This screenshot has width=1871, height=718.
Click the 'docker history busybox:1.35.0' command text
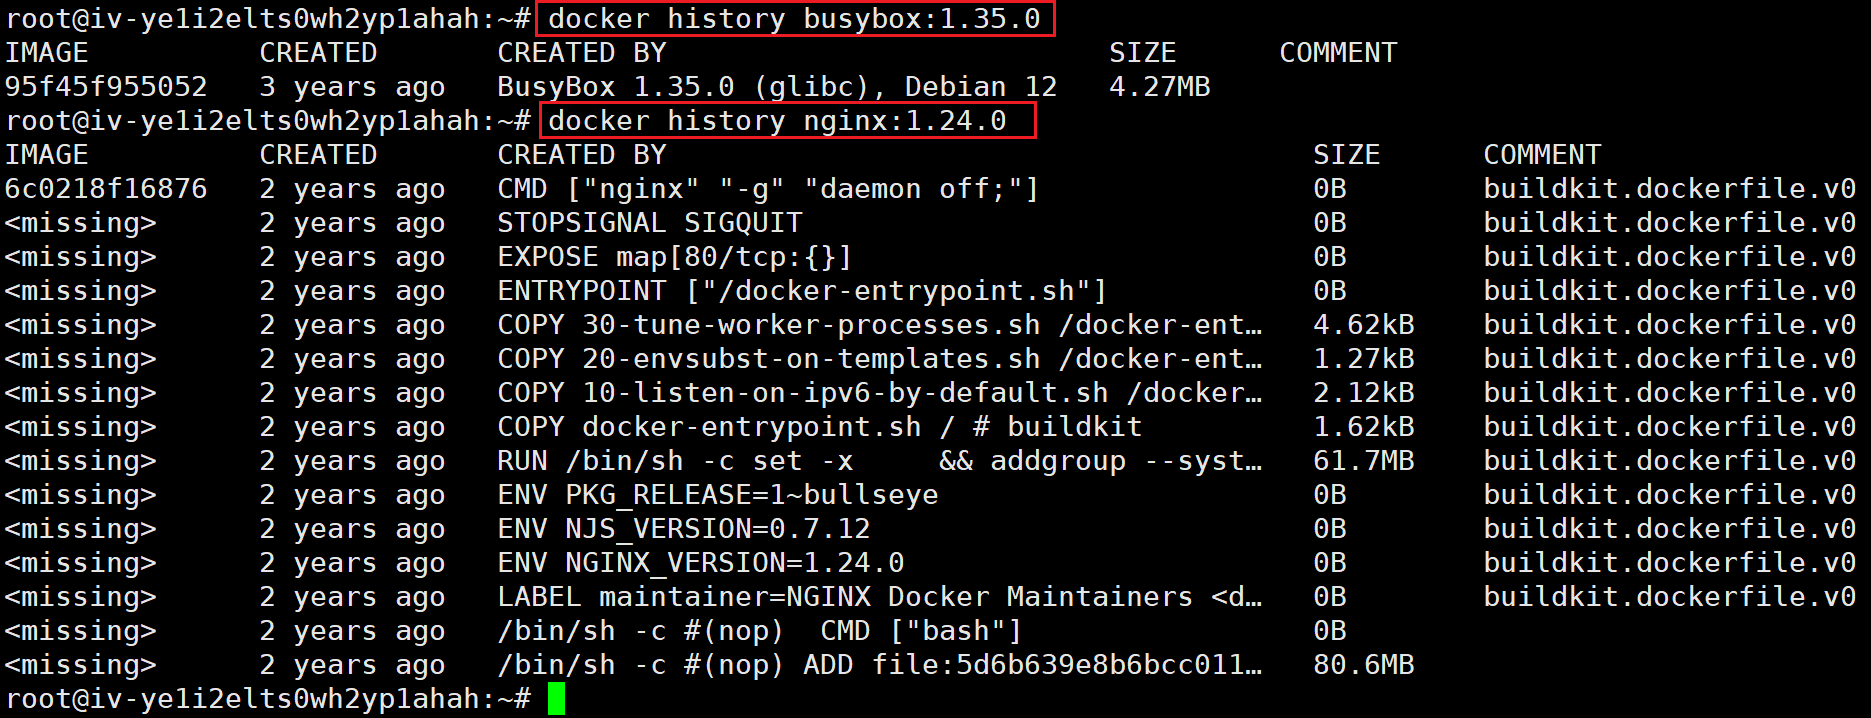click(795, 19)
